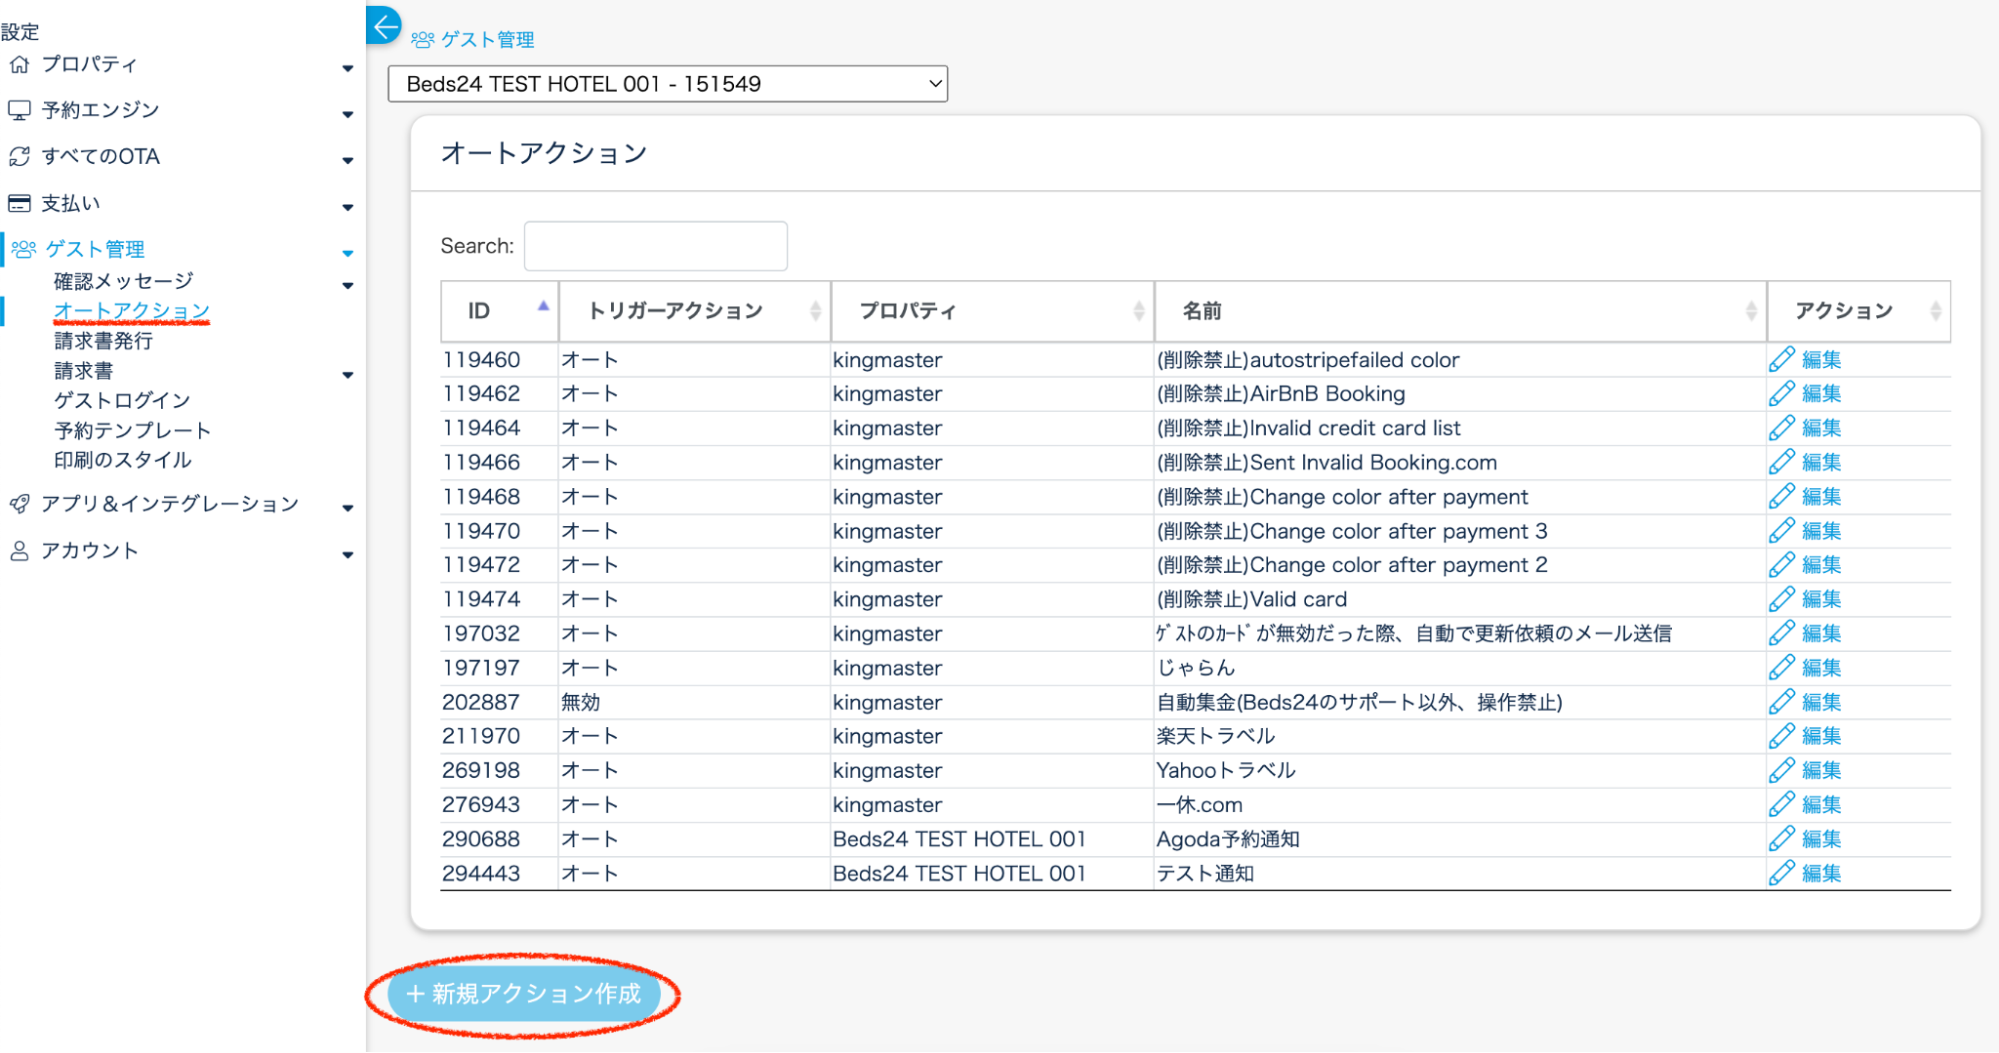
Task: Click the pencil icon for じゃらん row
Action: point(1781,668)
